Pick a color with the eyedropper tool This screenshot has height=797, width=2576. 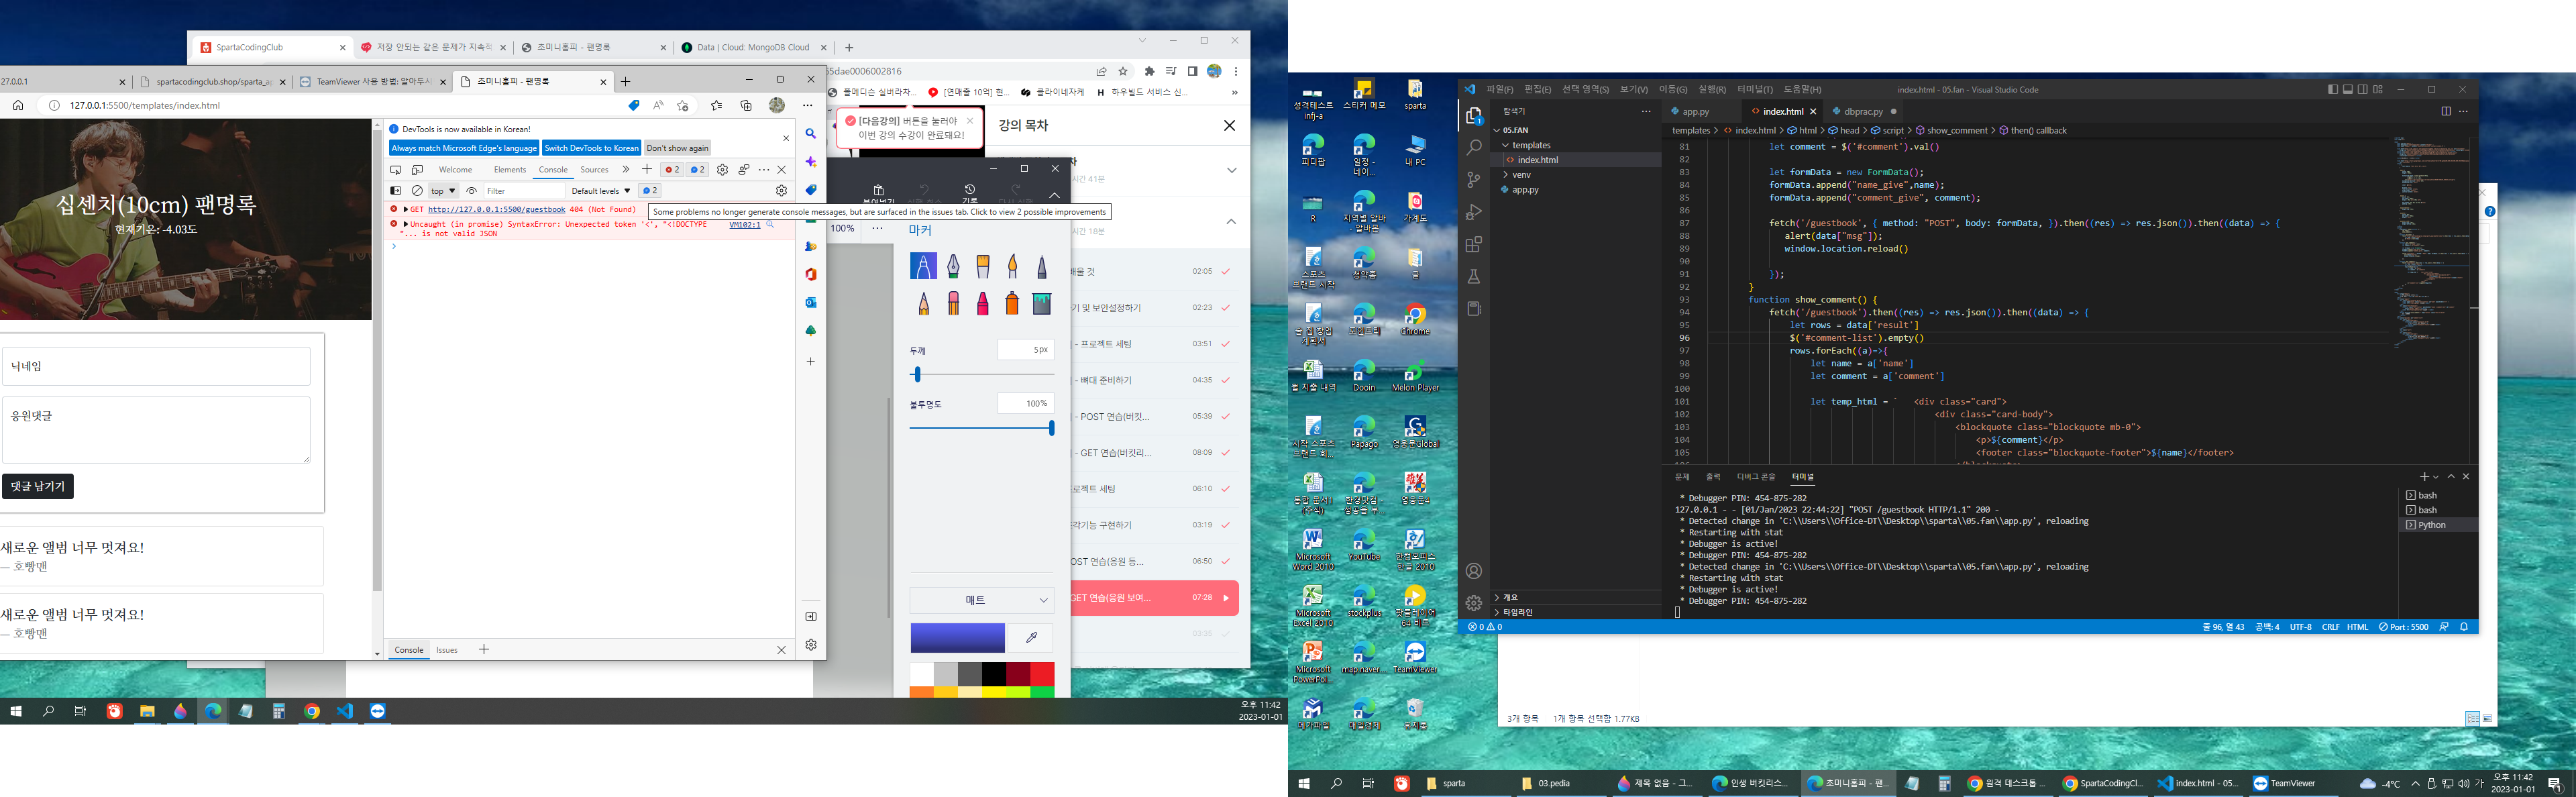tap(1031, 637)
